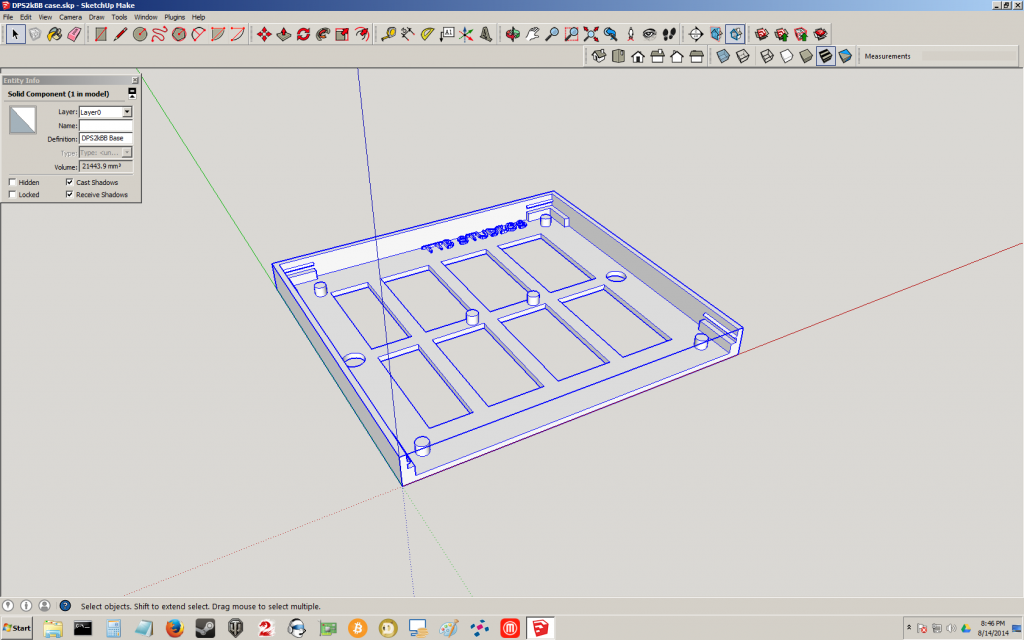Collapse Entity Info details arrow
The height and width of the screenshot is (640, 1024).
(132, 93)
